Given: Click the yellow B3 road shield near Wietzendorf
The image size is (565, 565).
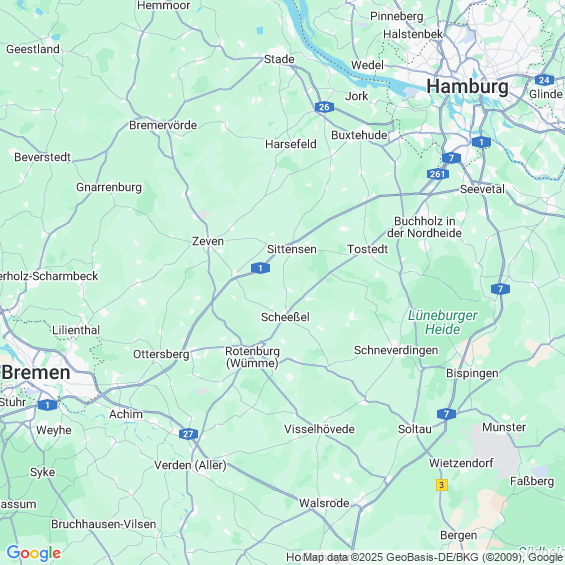Looking at the screenshot, I should tap(442, 485).
